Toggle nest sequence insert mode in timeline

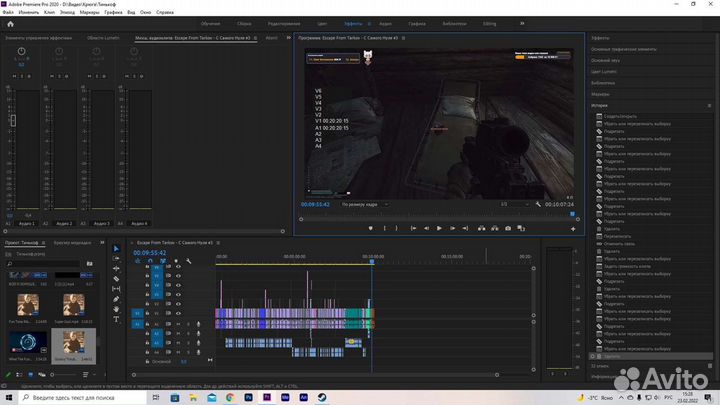[x=137, y=261]
